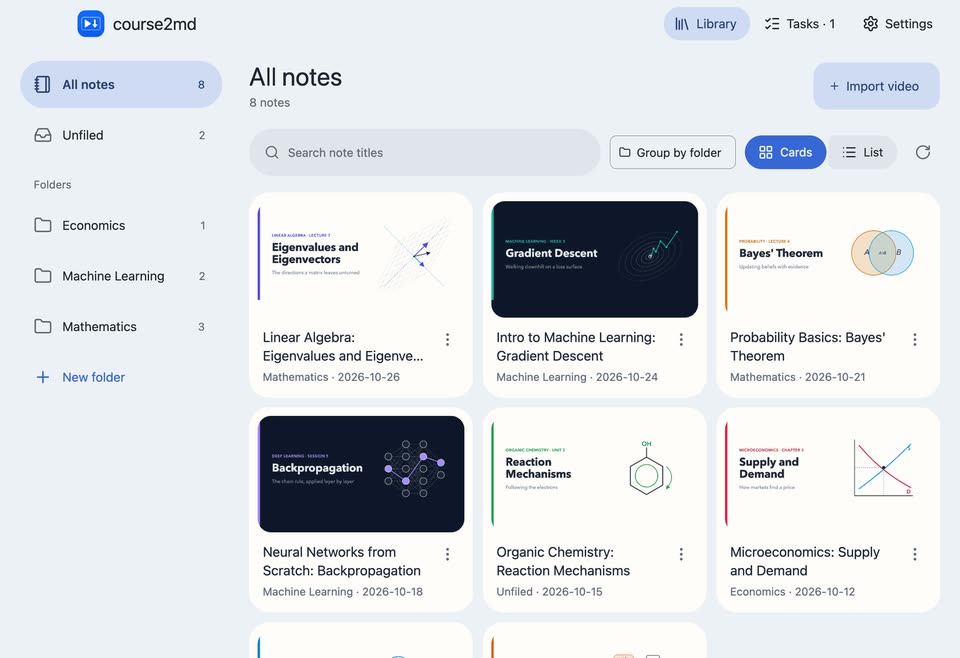Screen dimensions: 960x658
Task: Open more options for Linear Algebra note
Action: point(448,340)
